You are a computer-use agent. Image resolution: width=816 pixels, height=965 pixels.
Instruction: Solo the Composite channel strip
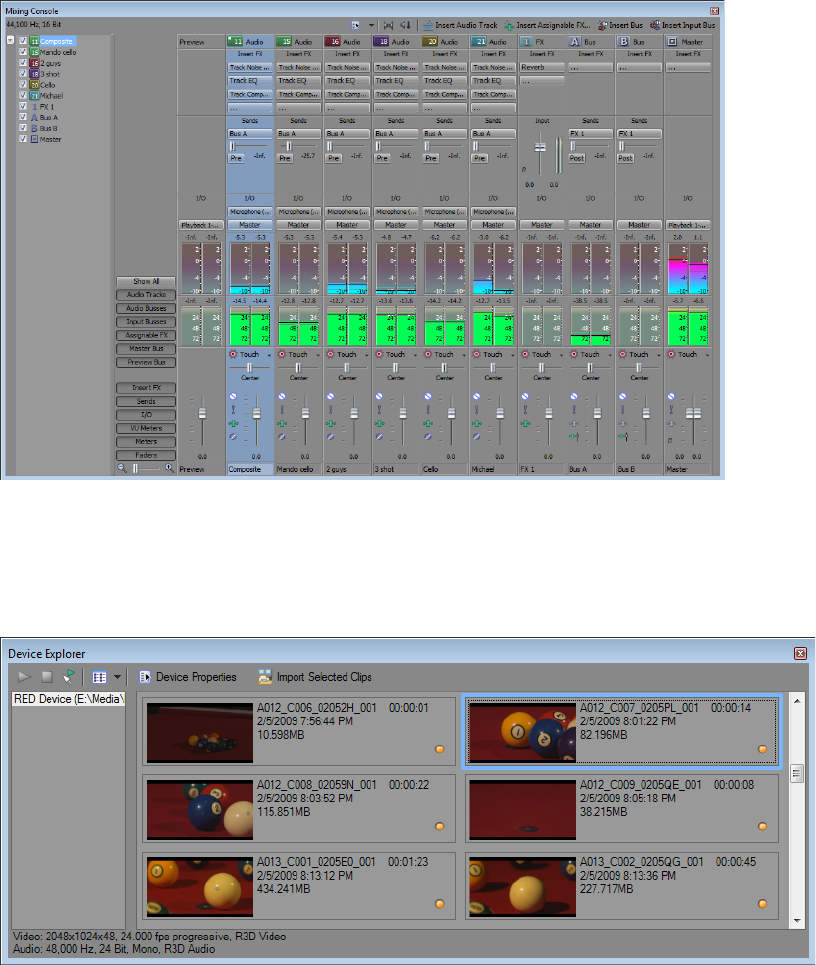pos(233,410)
